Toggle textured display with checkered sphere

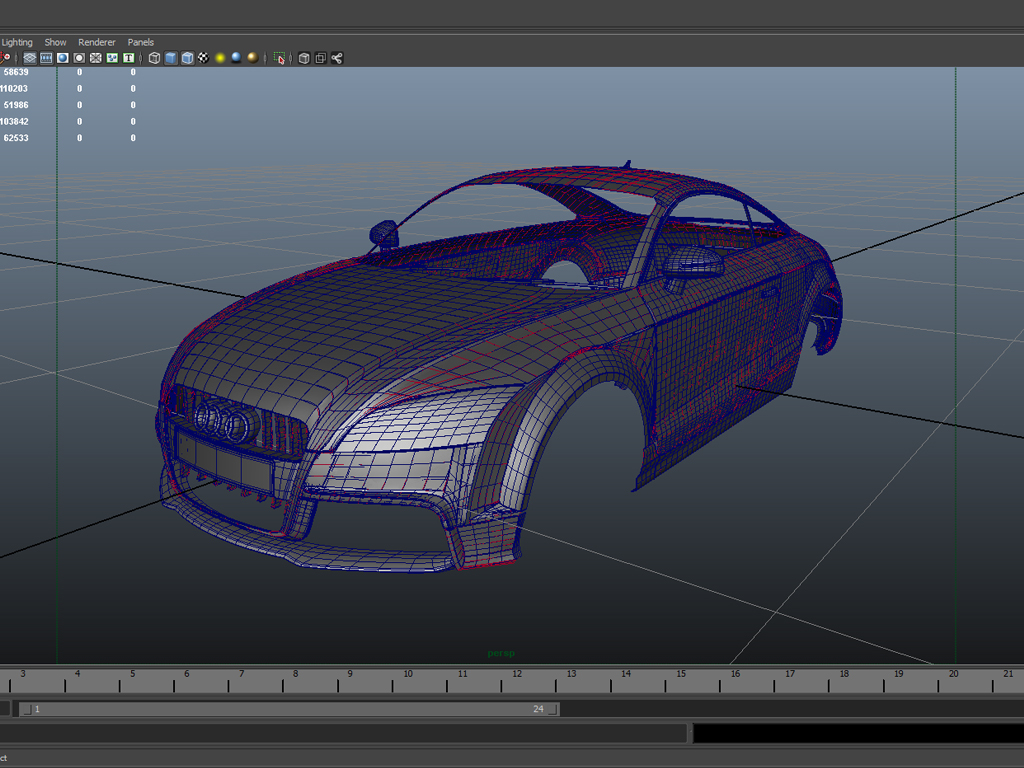(x=203, y=58)
